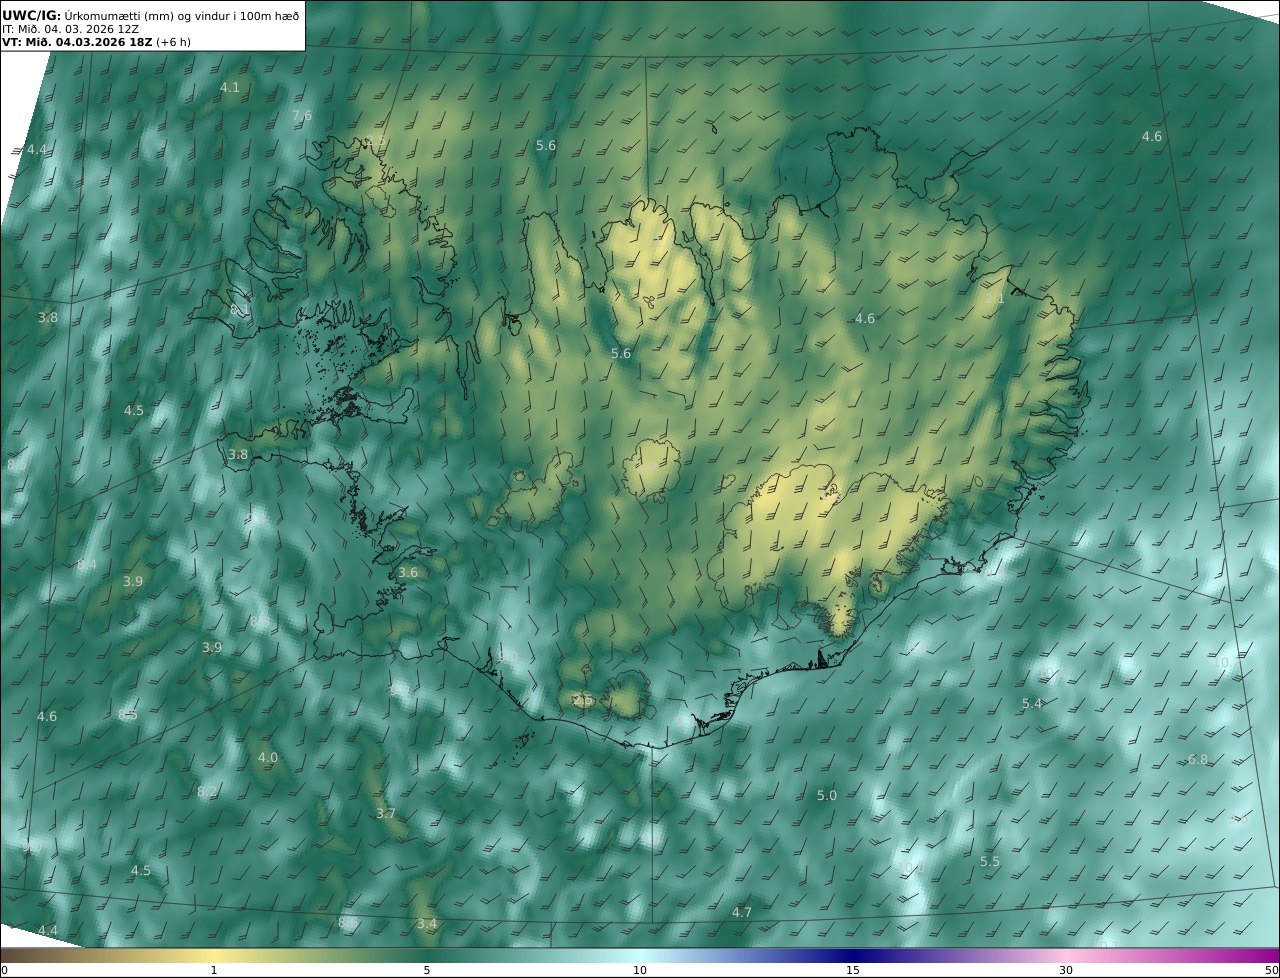Select the 8.4 value label
This screenshot has height=978, width=1280.
click(87, 565)
